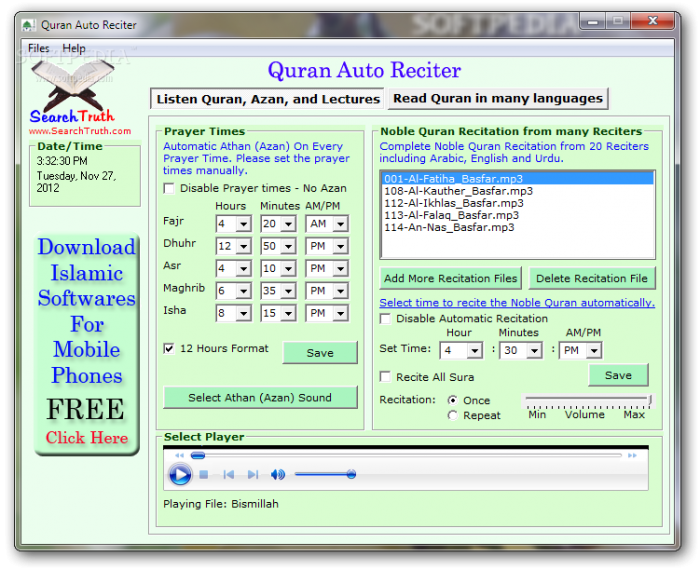Click the rewind arrows on seek bar
The height and width of the screenshot is (570, 700).
click(180, 455)
